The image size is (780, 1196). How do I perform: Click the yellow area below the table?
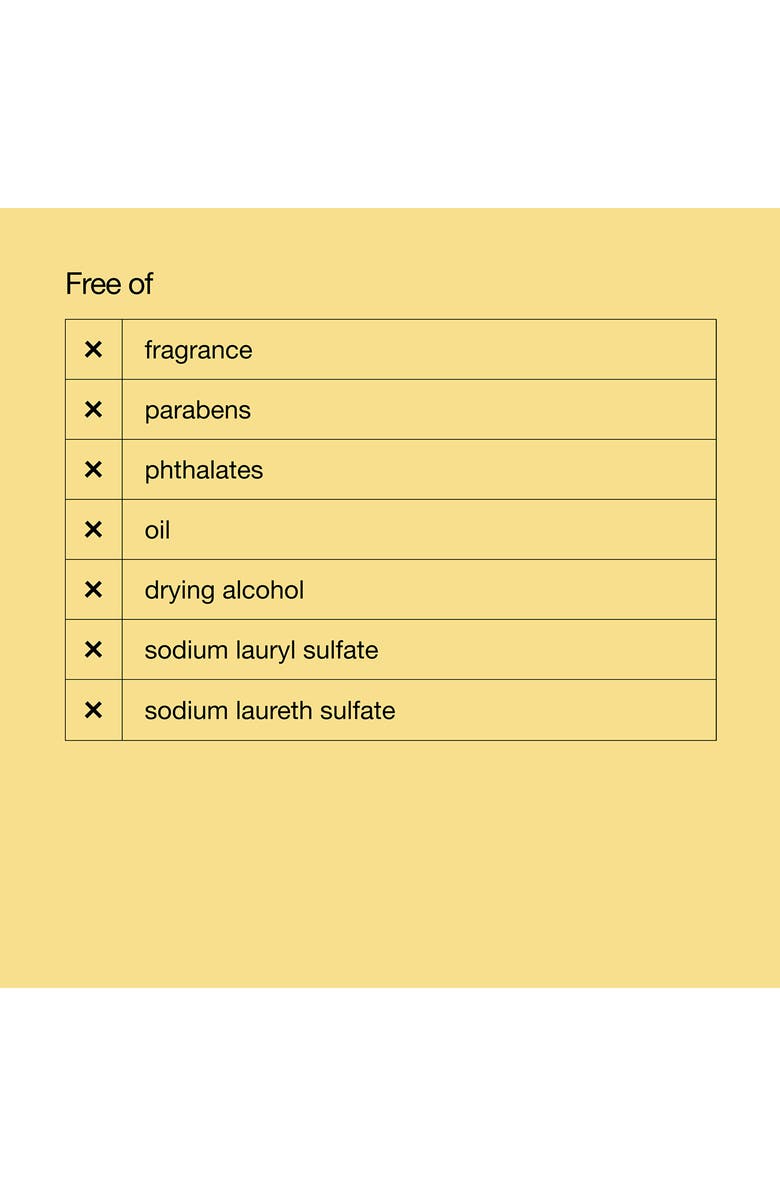390,860
